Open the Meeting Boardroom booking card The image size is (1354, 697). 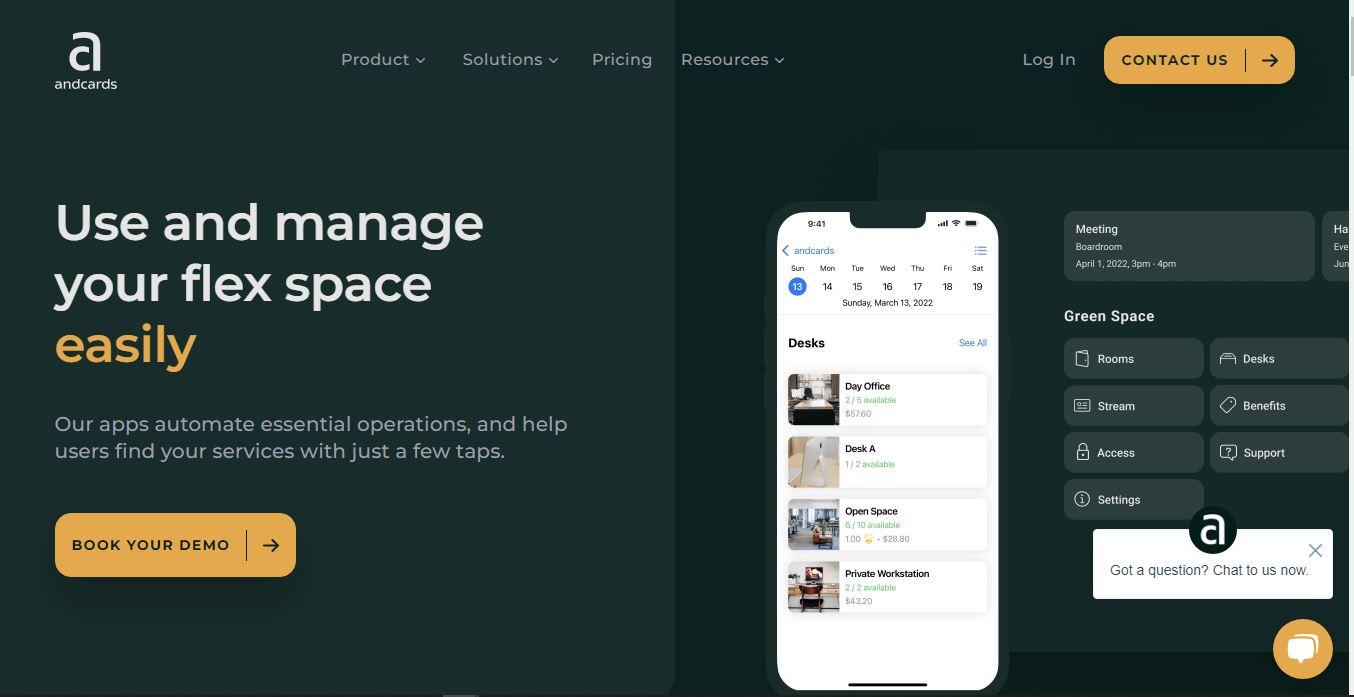1189,246
